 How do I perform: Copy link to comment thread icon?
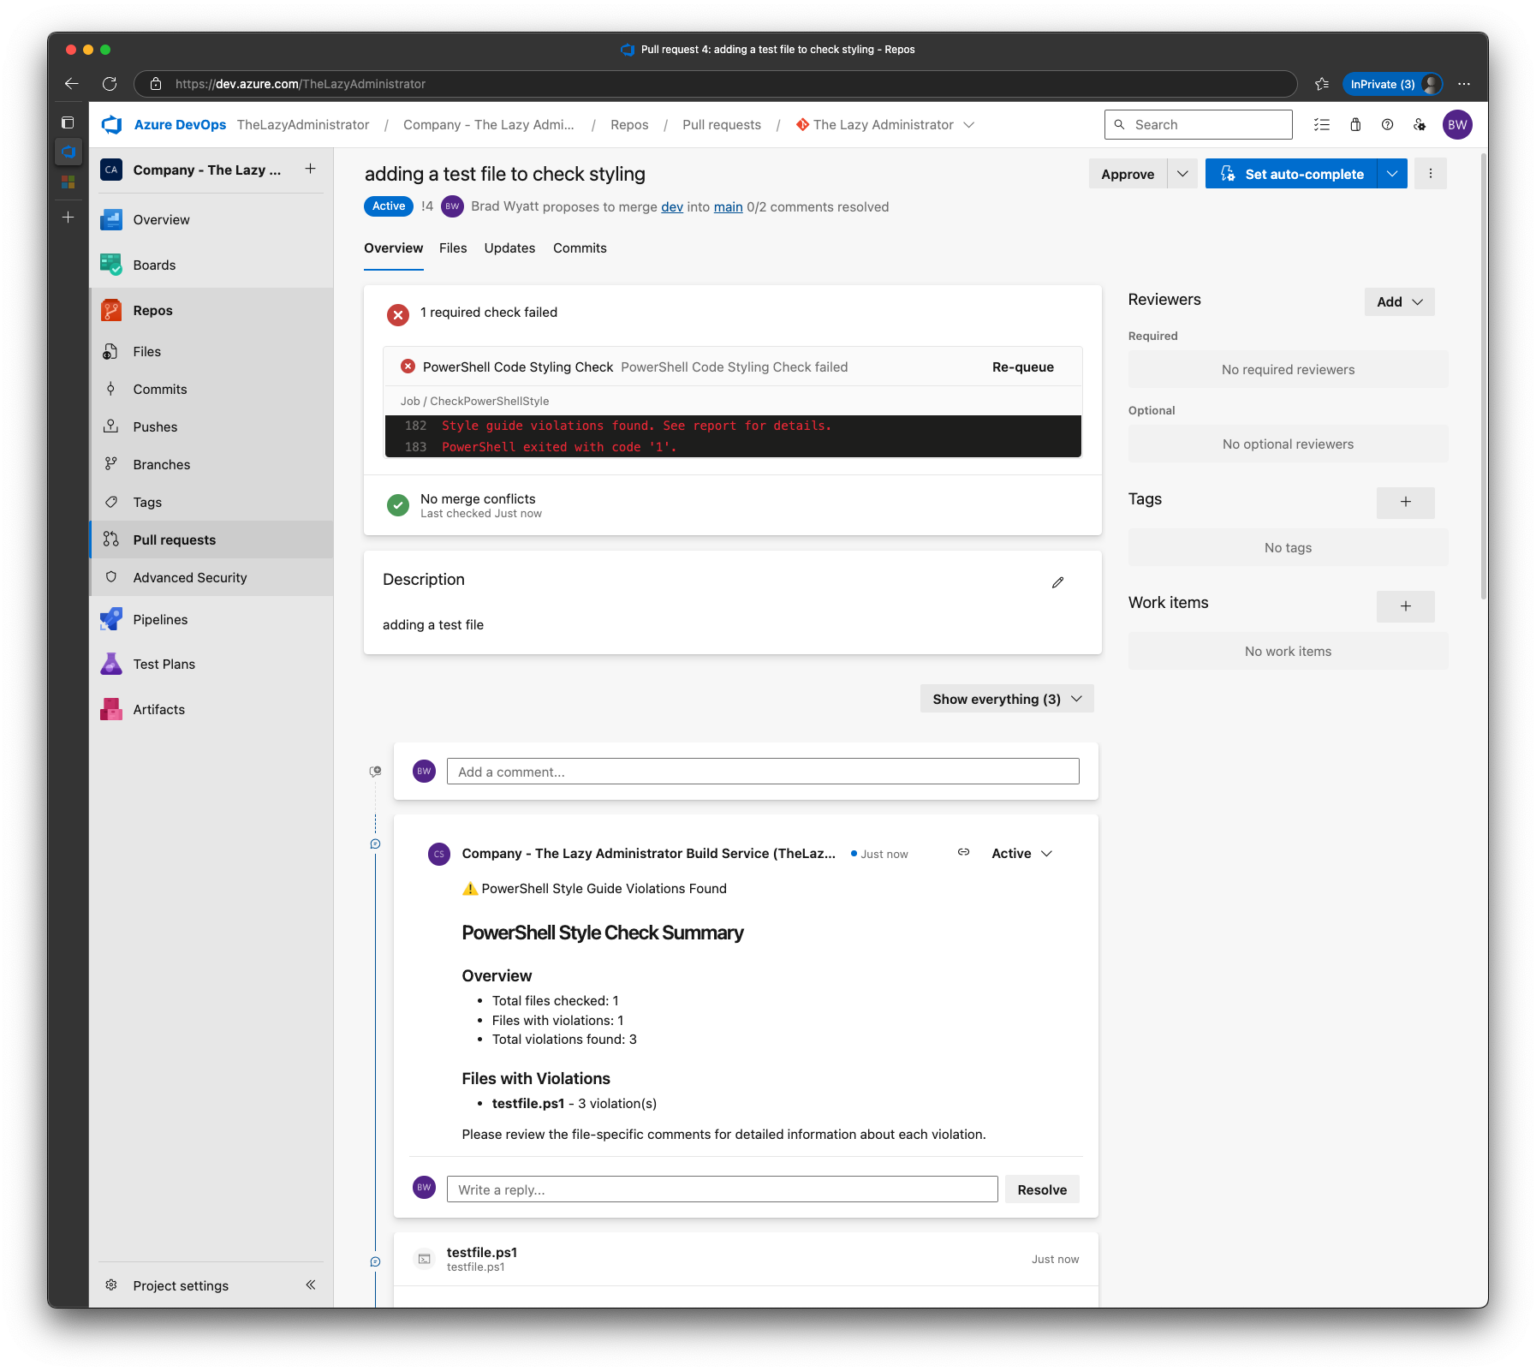point(964,853)
